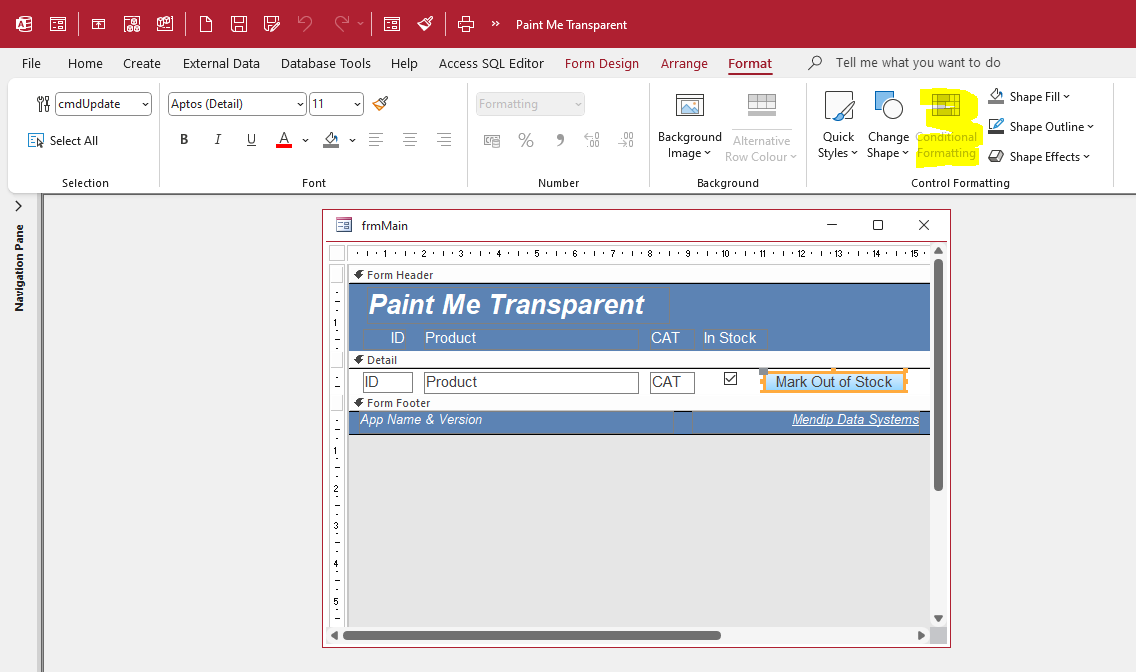Switch to the Form Design tab
This screenshot has width=1136, height=672.
click(x=601, y=64)
